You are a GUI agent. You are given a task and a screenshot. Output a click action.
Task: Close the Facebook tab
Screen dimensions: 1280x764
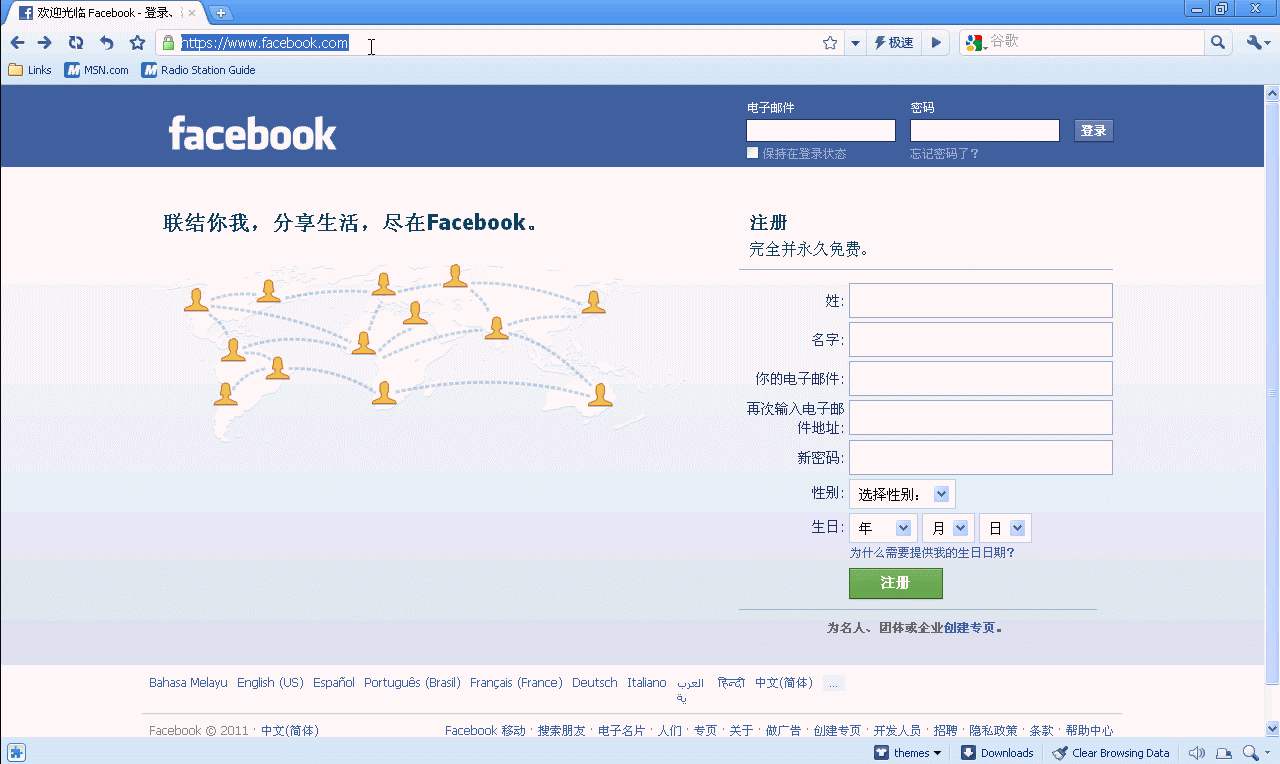coord(192,13)
